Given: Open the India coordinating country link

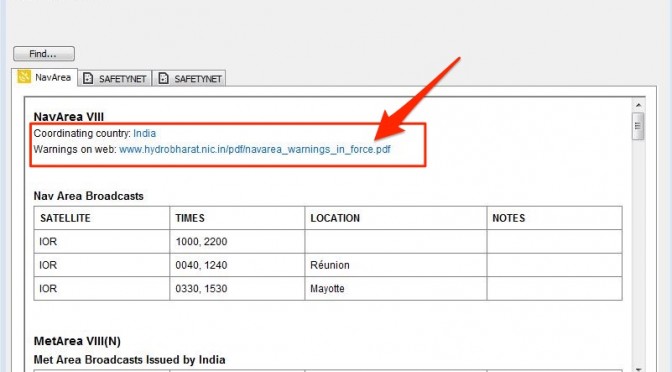Looking at the screenshot, I should [x=144, y=133].
